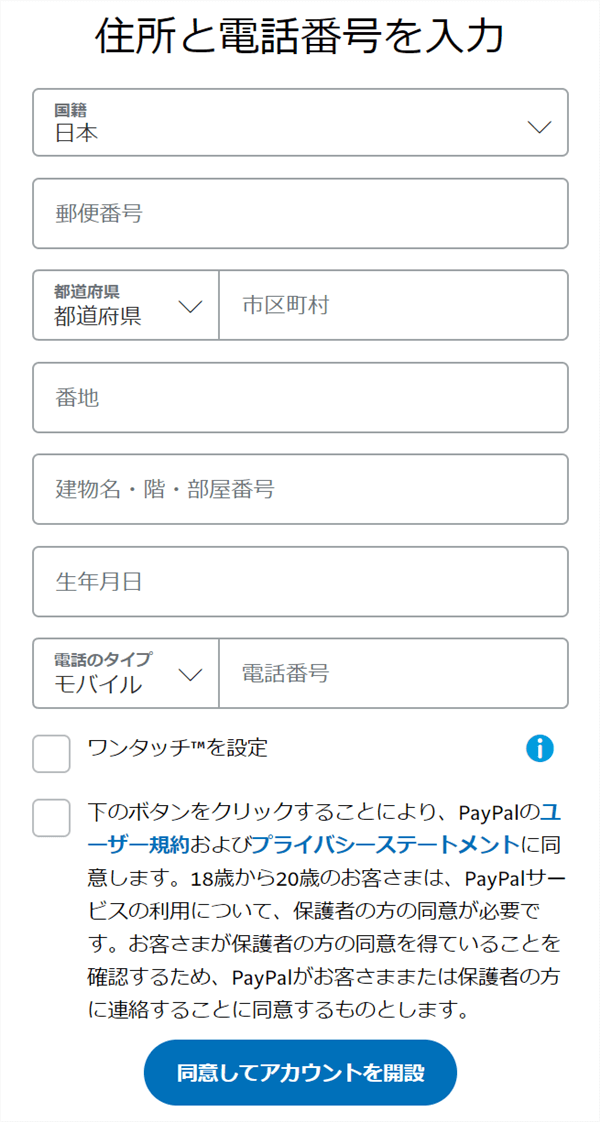This screenshot has height=1122, width=600.
Task: Click the 同意してアカウントを開設 button
Action: pos(300,1073)
